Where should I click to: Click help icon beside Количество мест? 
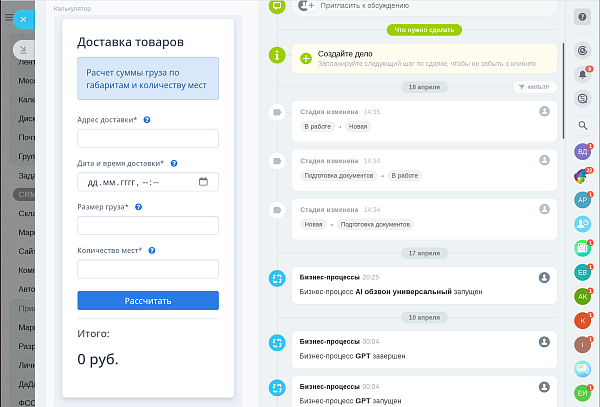point(152,251)
